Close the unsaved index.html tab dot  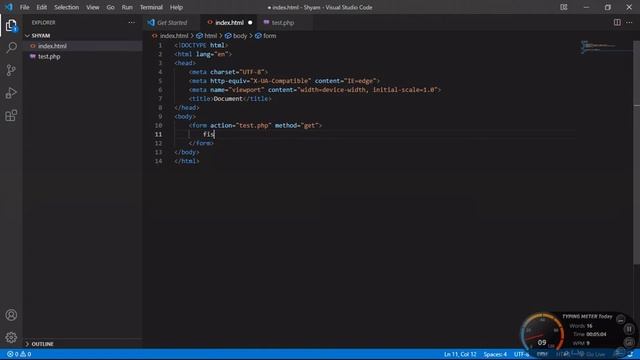pos(250,22)
